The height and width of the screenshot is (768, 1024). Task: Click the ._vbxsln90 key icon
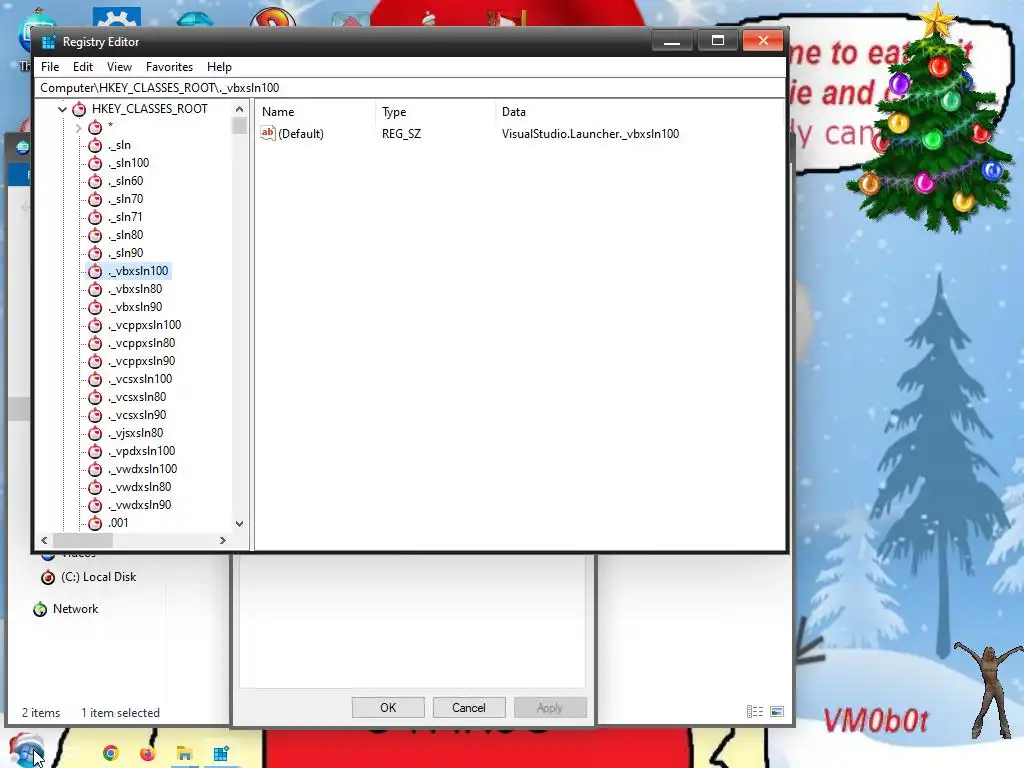point(95,307)
